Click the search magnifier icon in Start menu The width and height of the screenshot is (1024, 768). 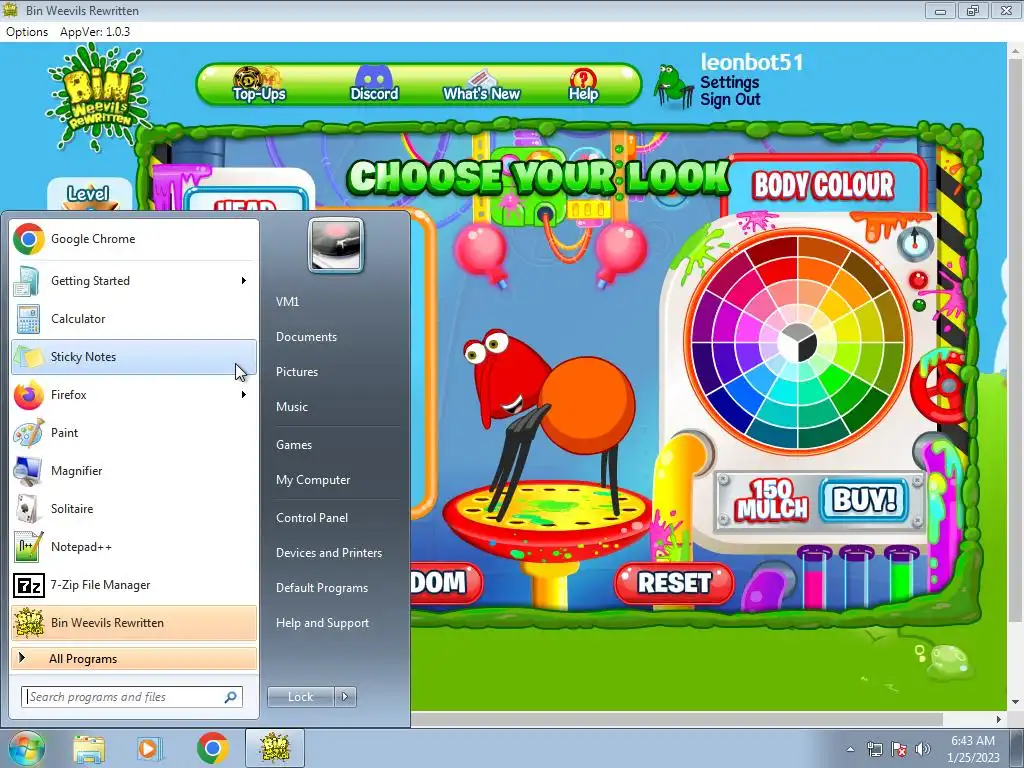pos(231,697)
